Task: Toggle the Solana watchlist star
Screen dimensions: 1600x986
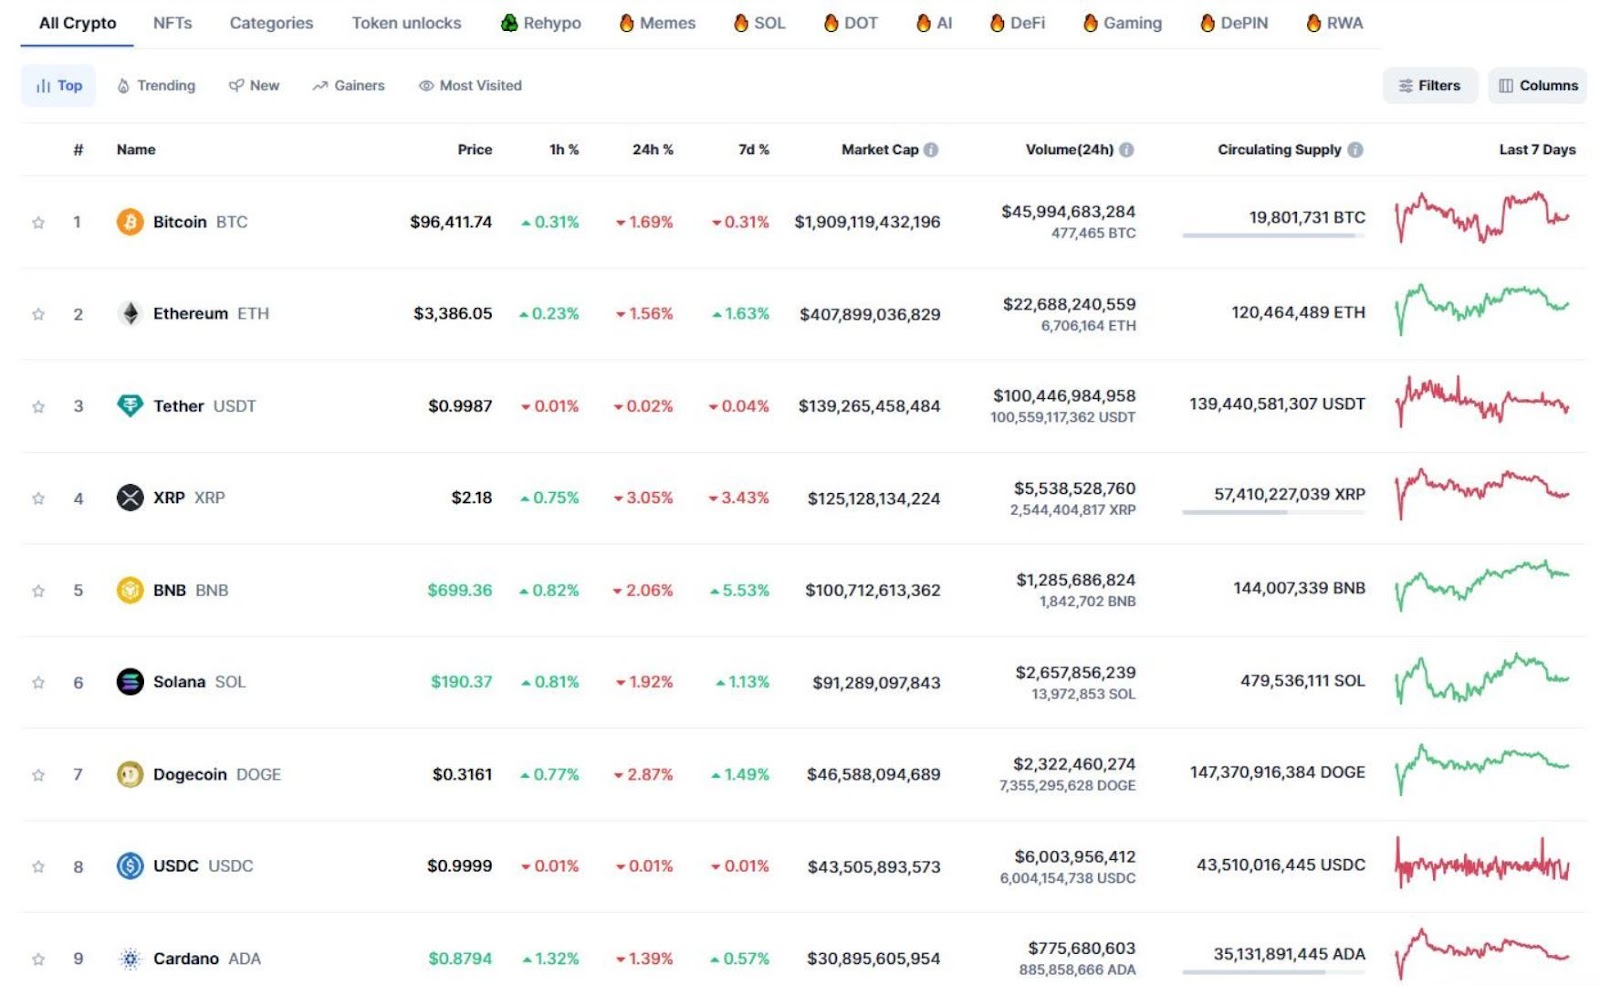Action: tap(38, 682)
